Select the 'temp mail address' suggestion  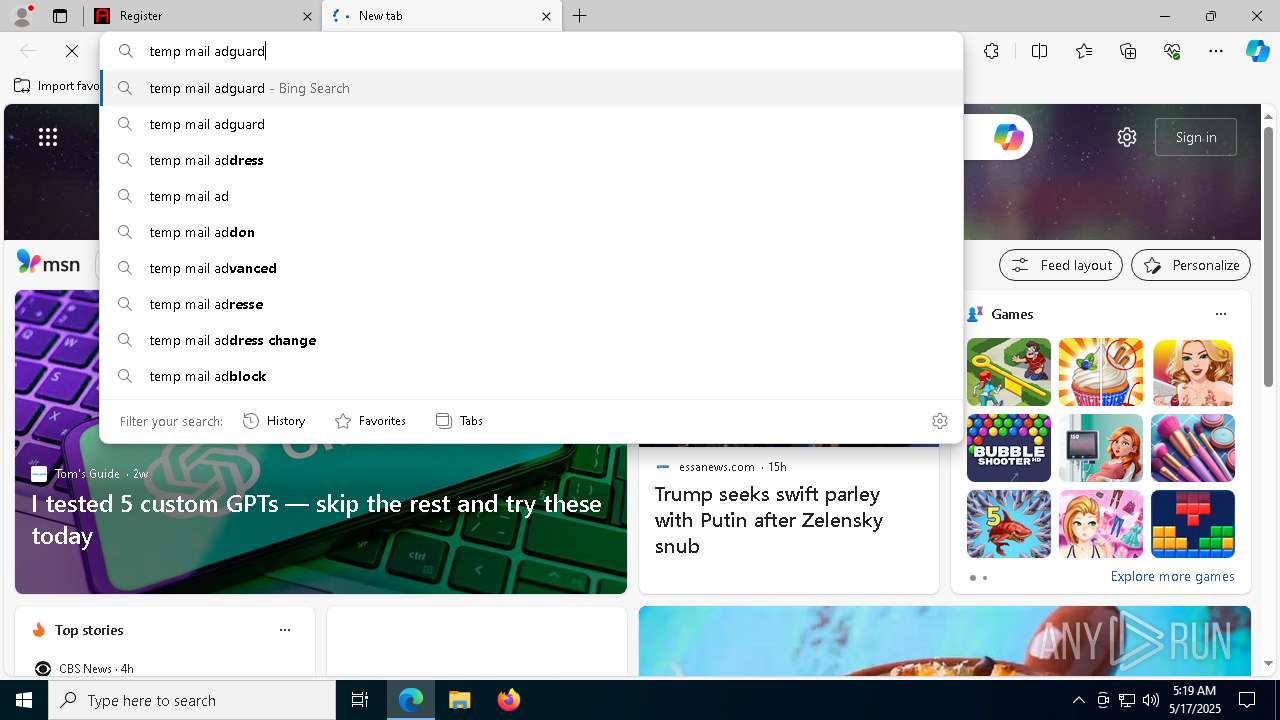531,160
